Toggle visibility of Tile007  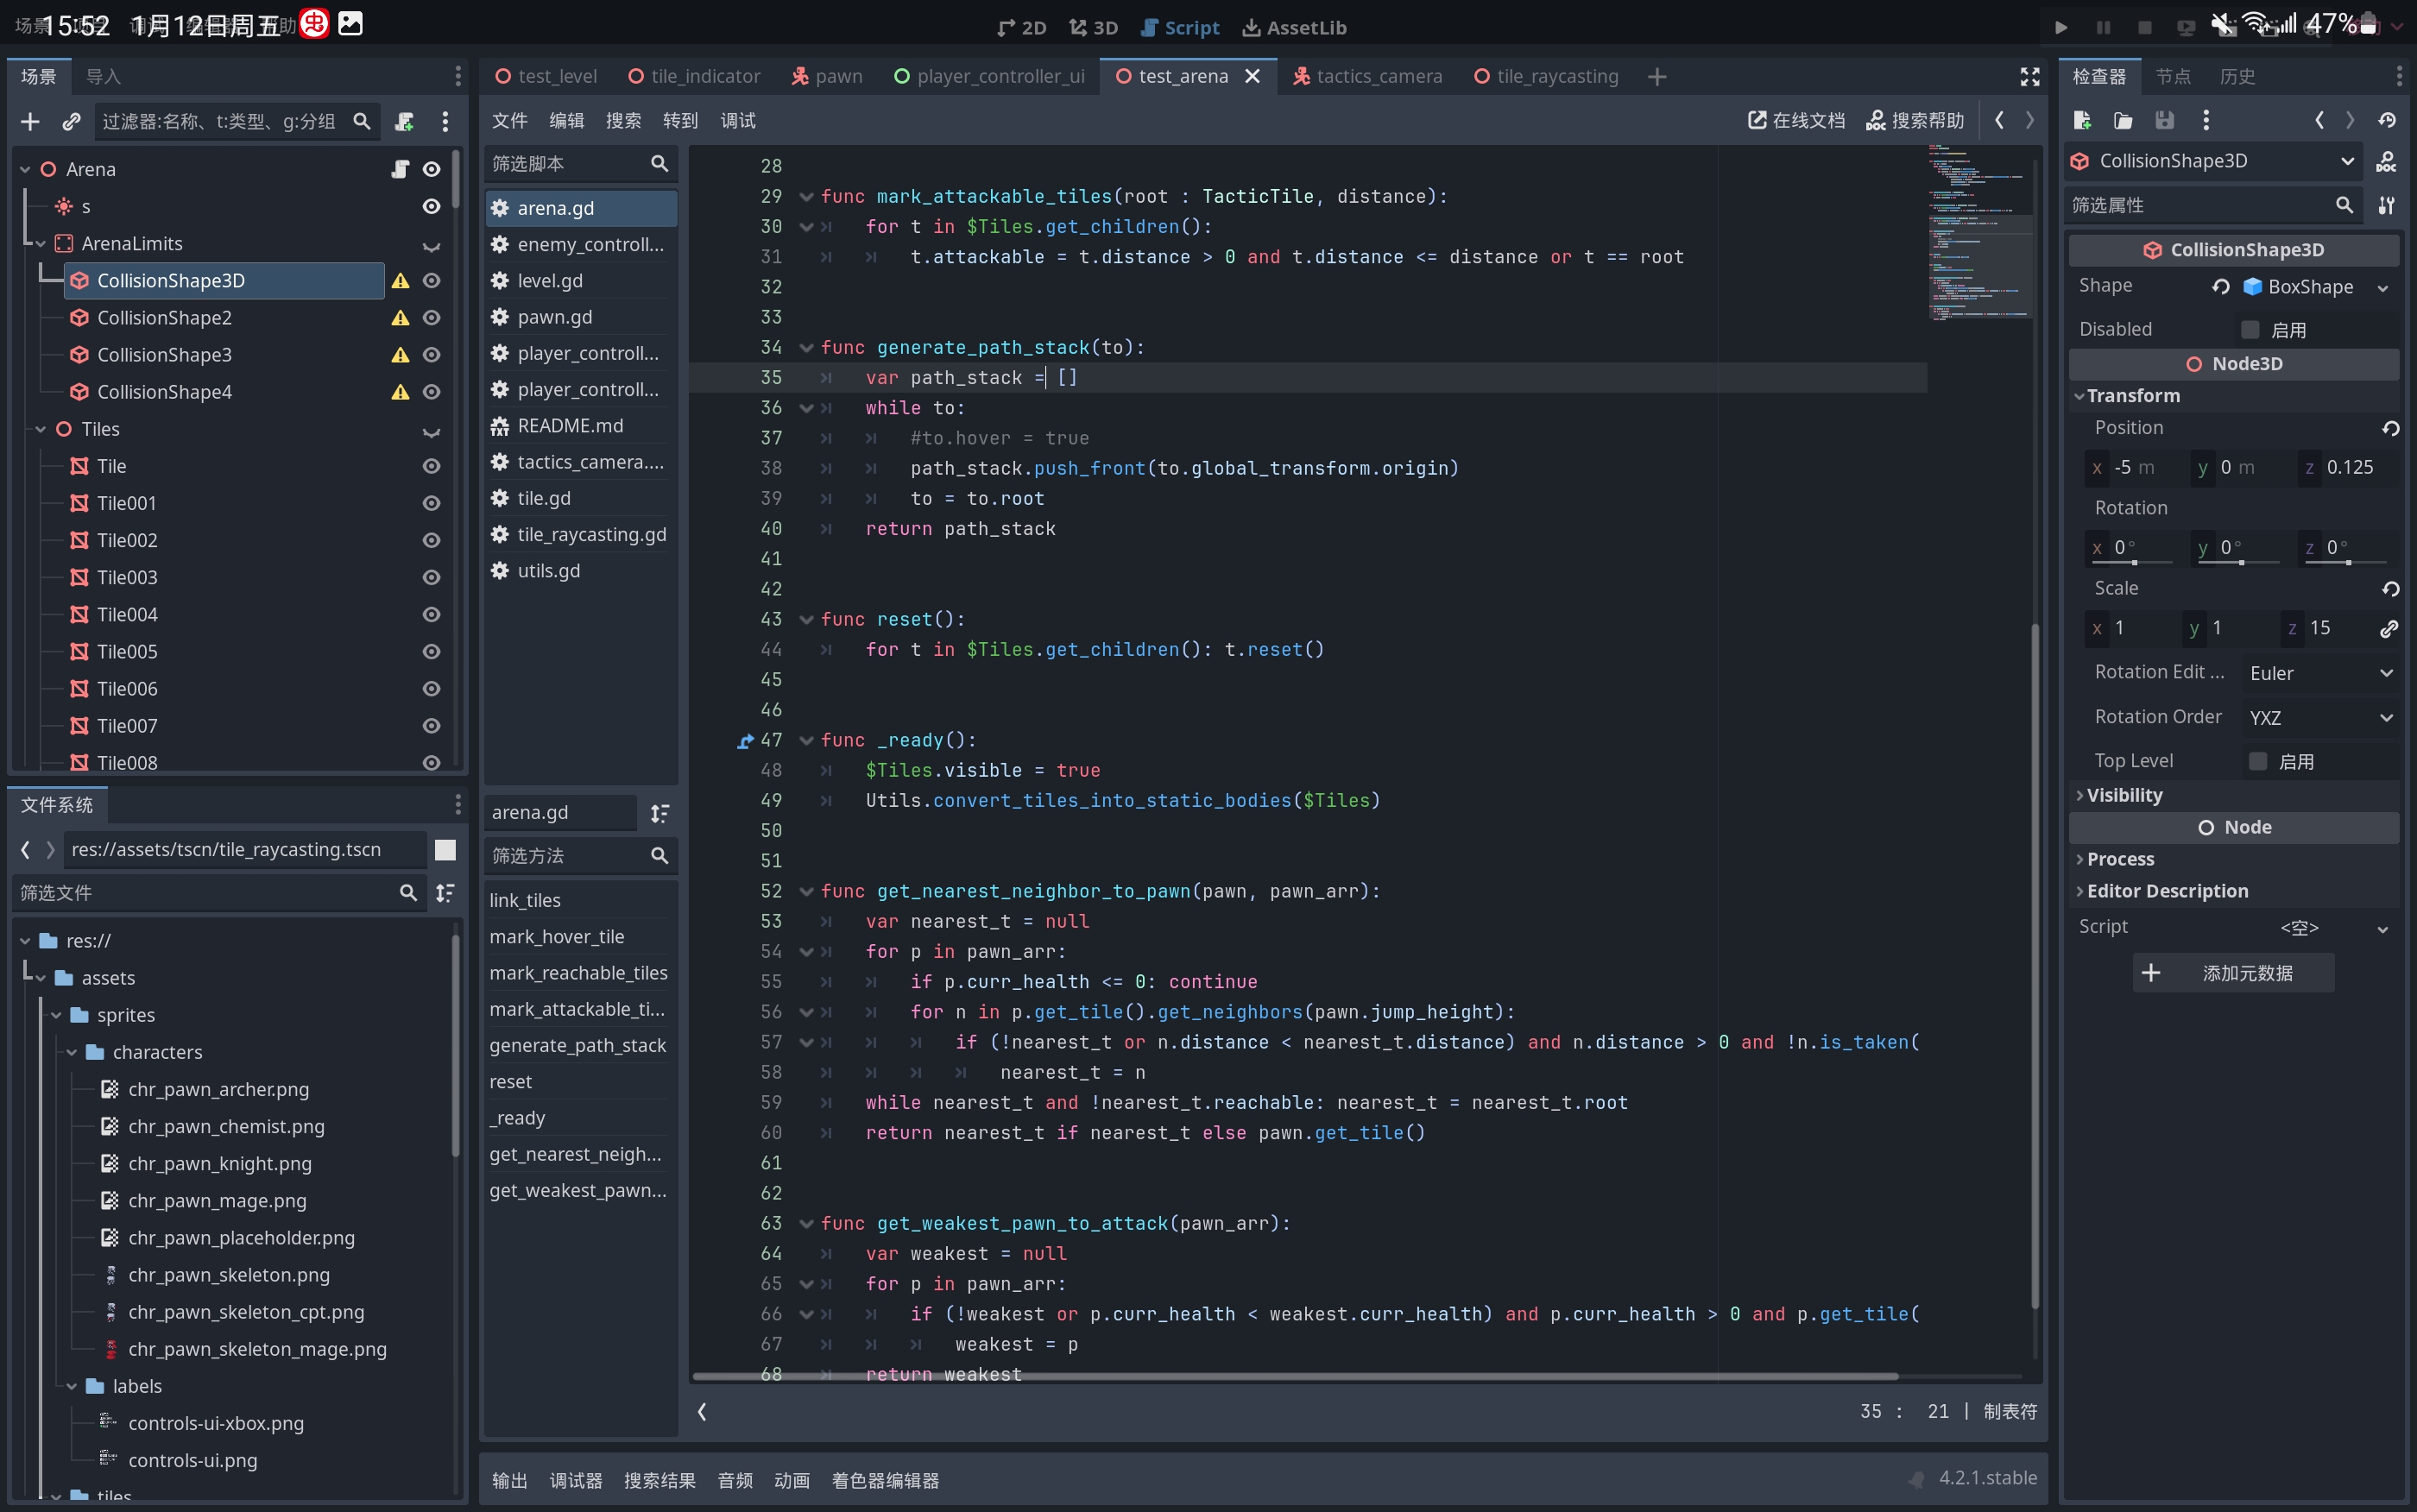click(431, 726)
